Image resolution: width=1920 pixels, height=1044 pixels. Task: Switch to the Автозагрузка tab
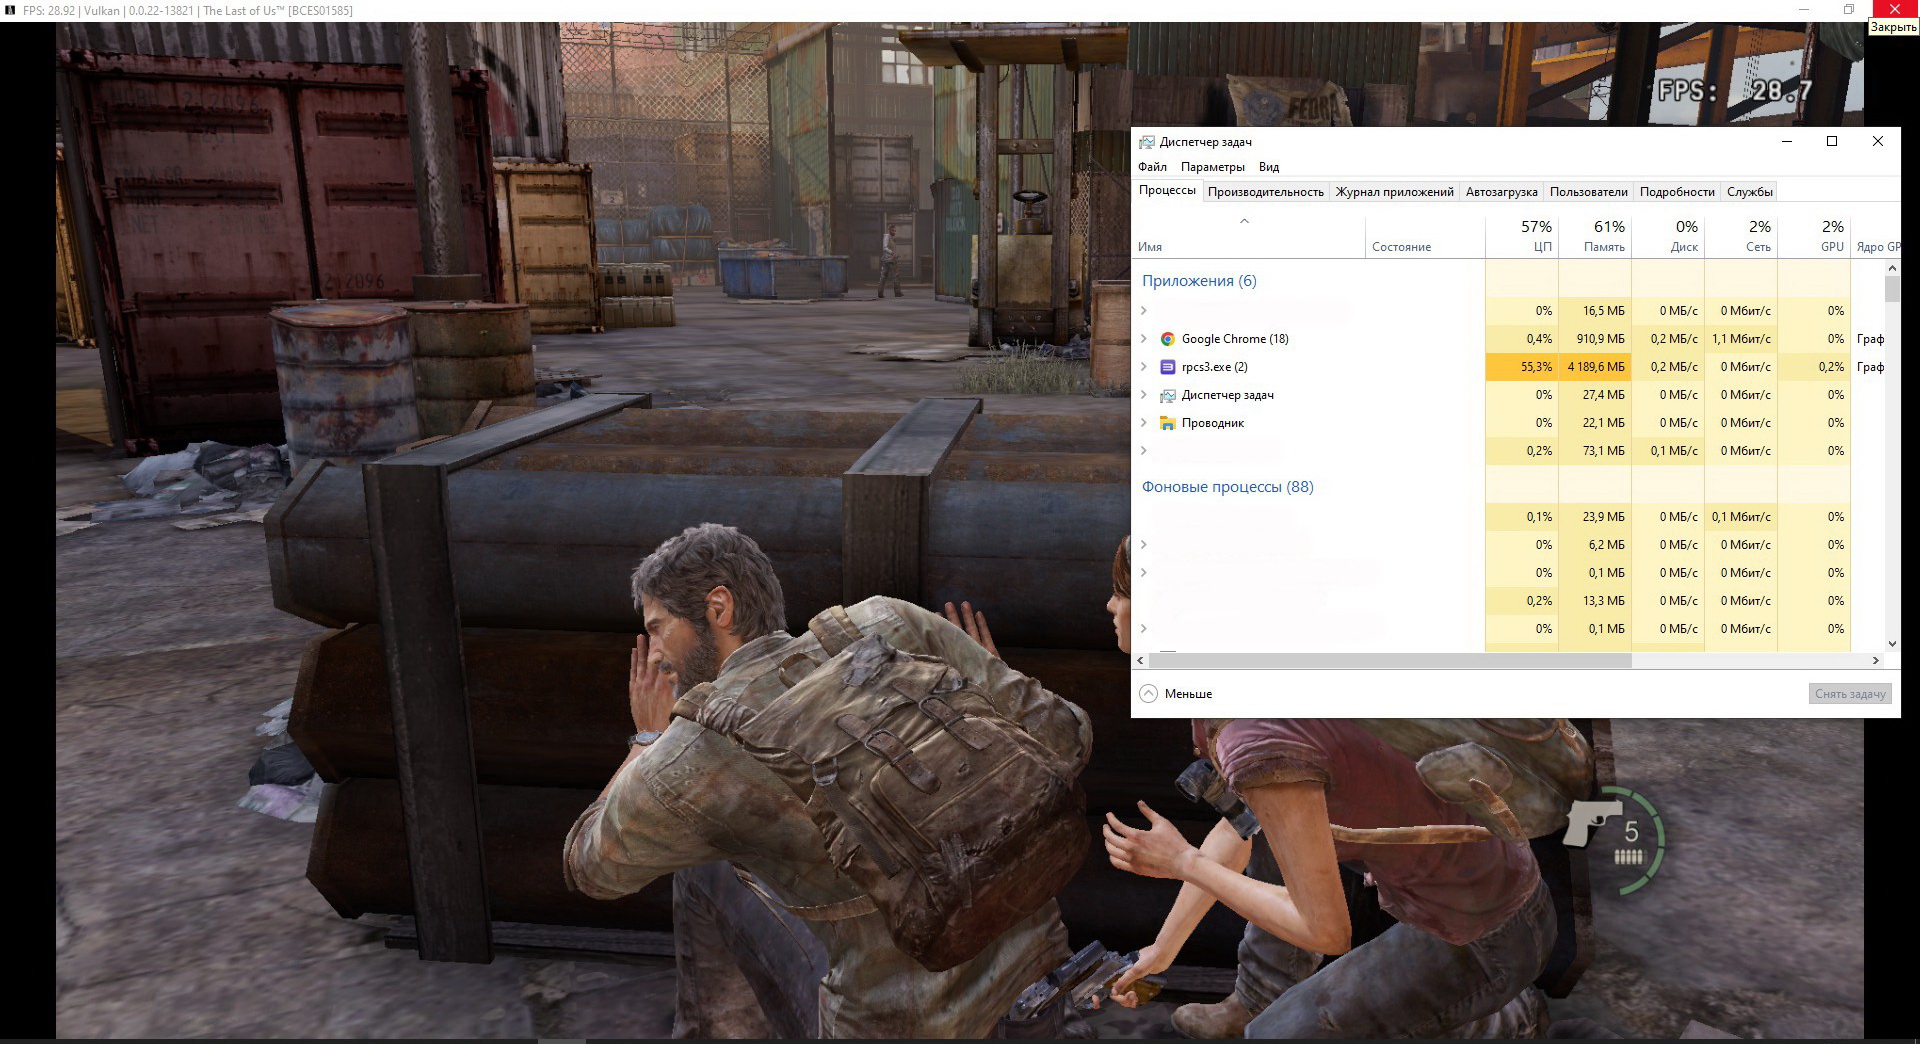(x=1501, y=192)
